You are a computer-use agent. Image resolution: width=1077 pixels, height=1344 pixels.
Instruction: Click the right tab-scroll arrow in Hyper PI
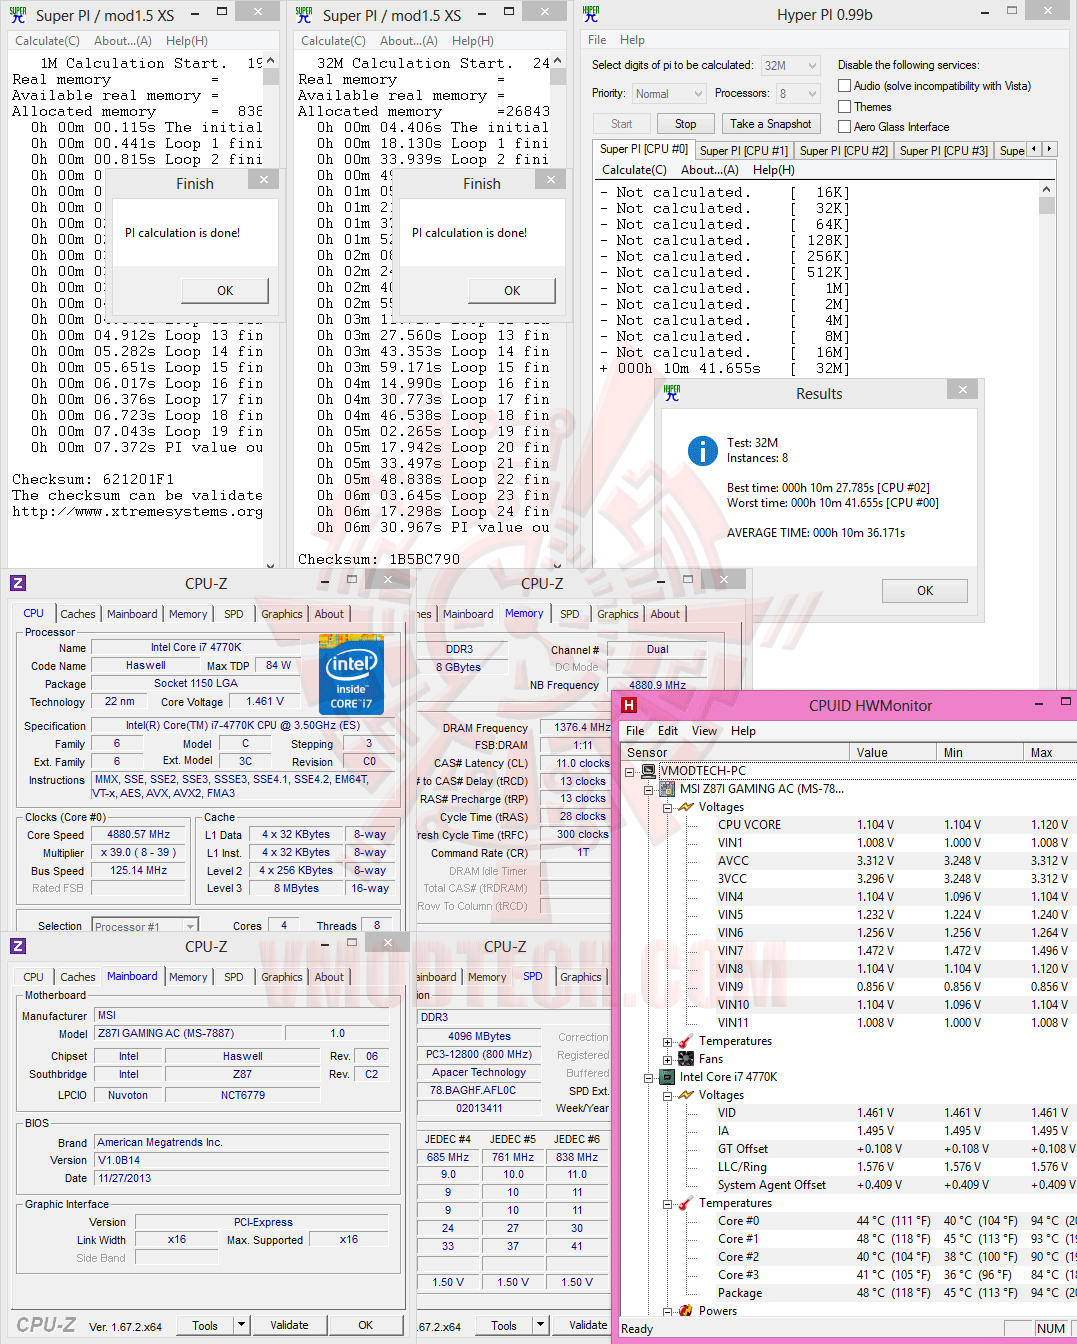coord(1049,149)
